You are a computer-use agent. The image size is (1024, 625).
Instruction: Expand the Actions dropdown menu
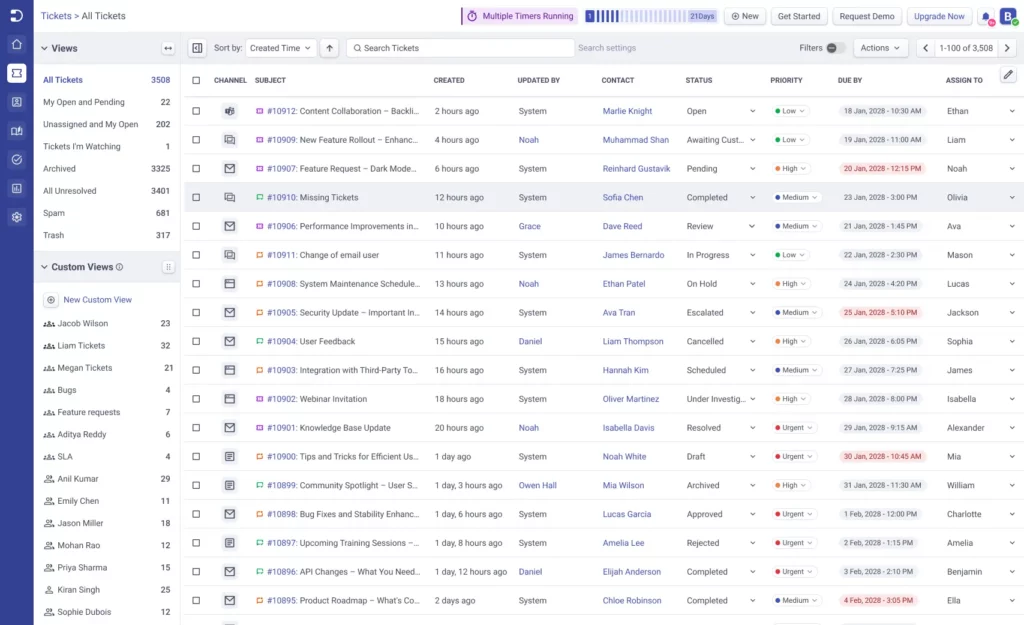point(881,48)
